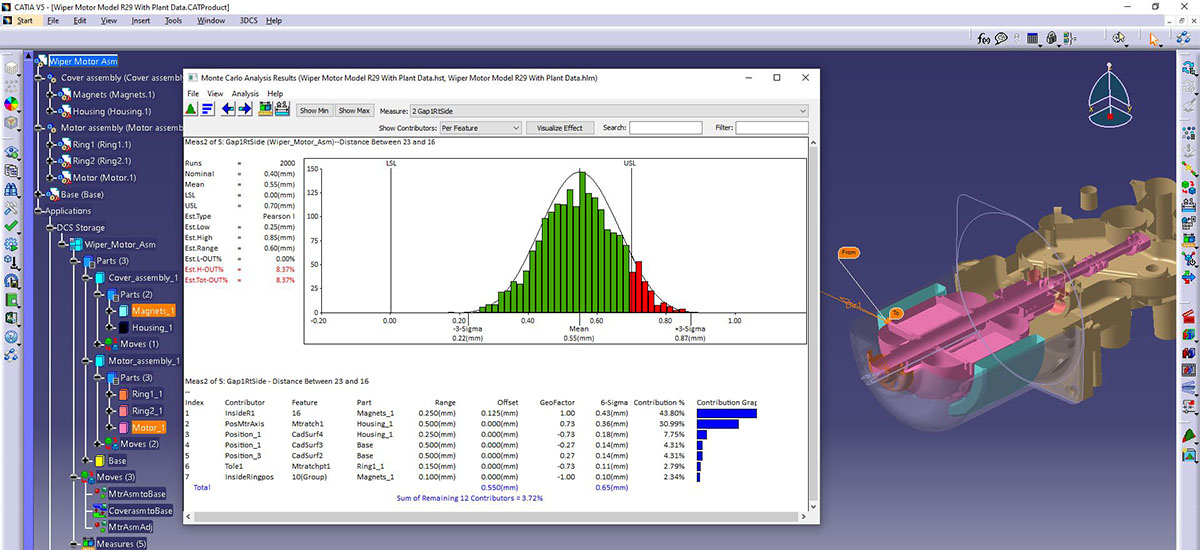
Task: Click the Visualize Effect button
Action: tap(560, 128)
